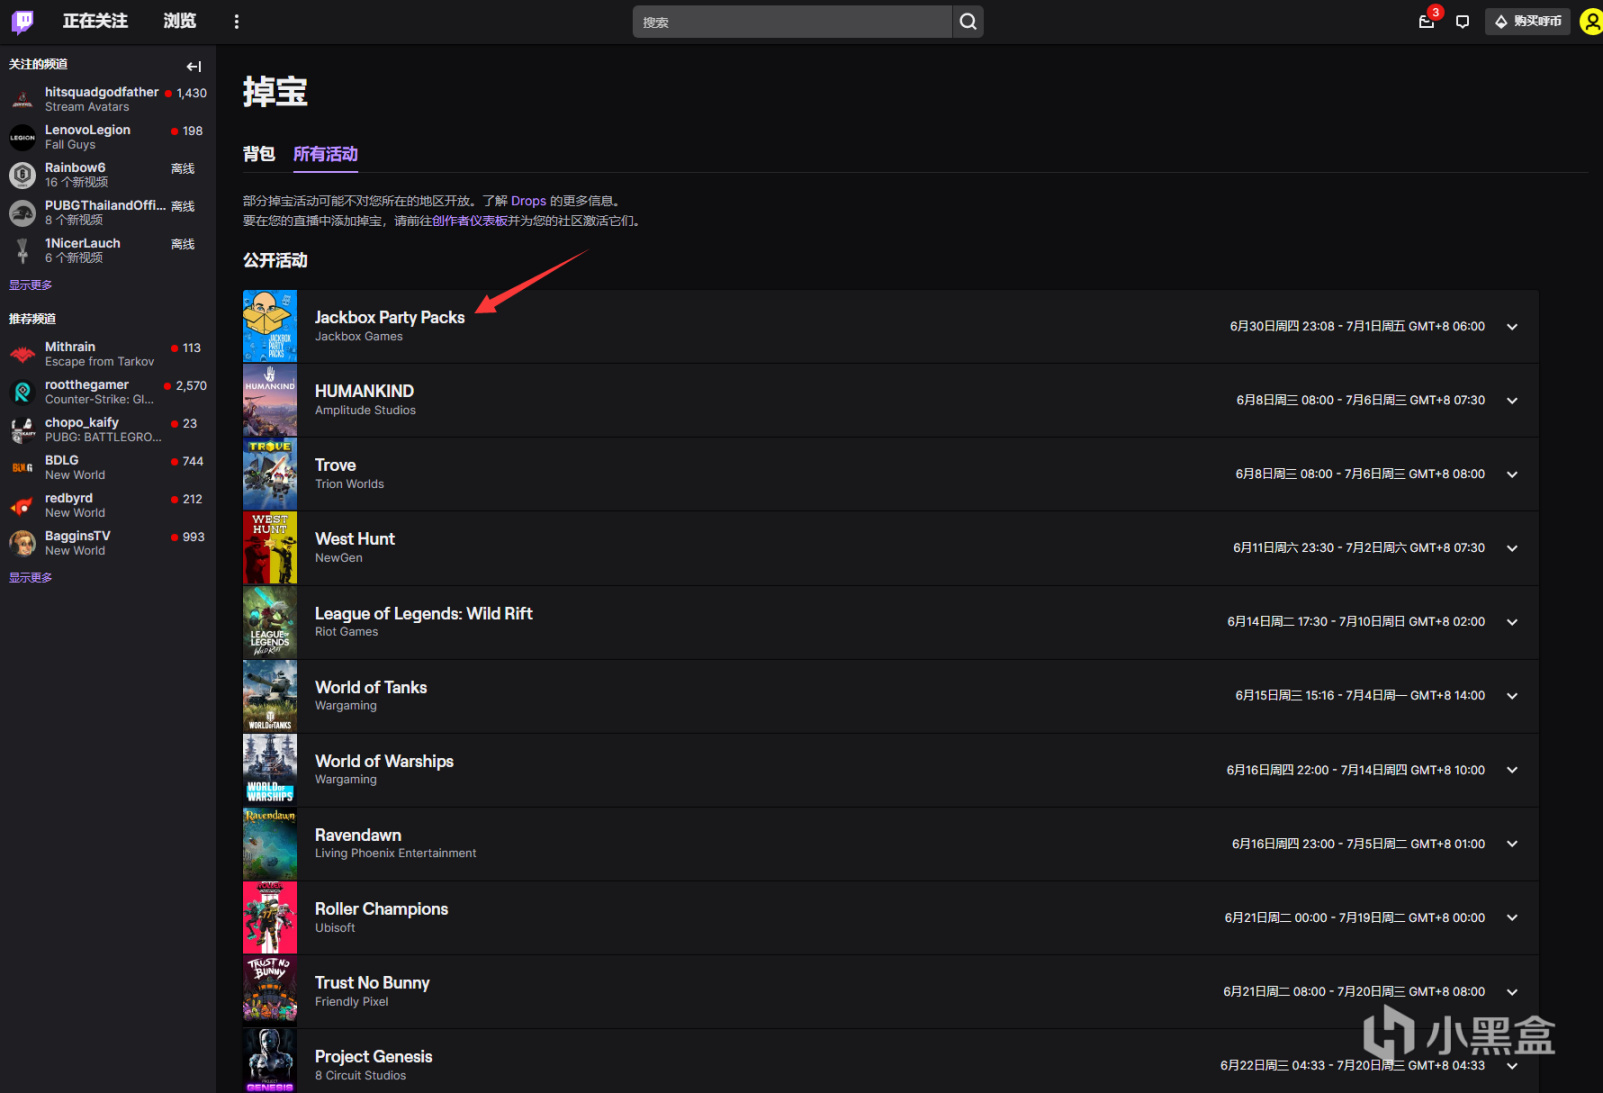The width and height of the screenshot is (1603, 1093).
Task: Click the search magnifier button
Action: coord(968,22)
